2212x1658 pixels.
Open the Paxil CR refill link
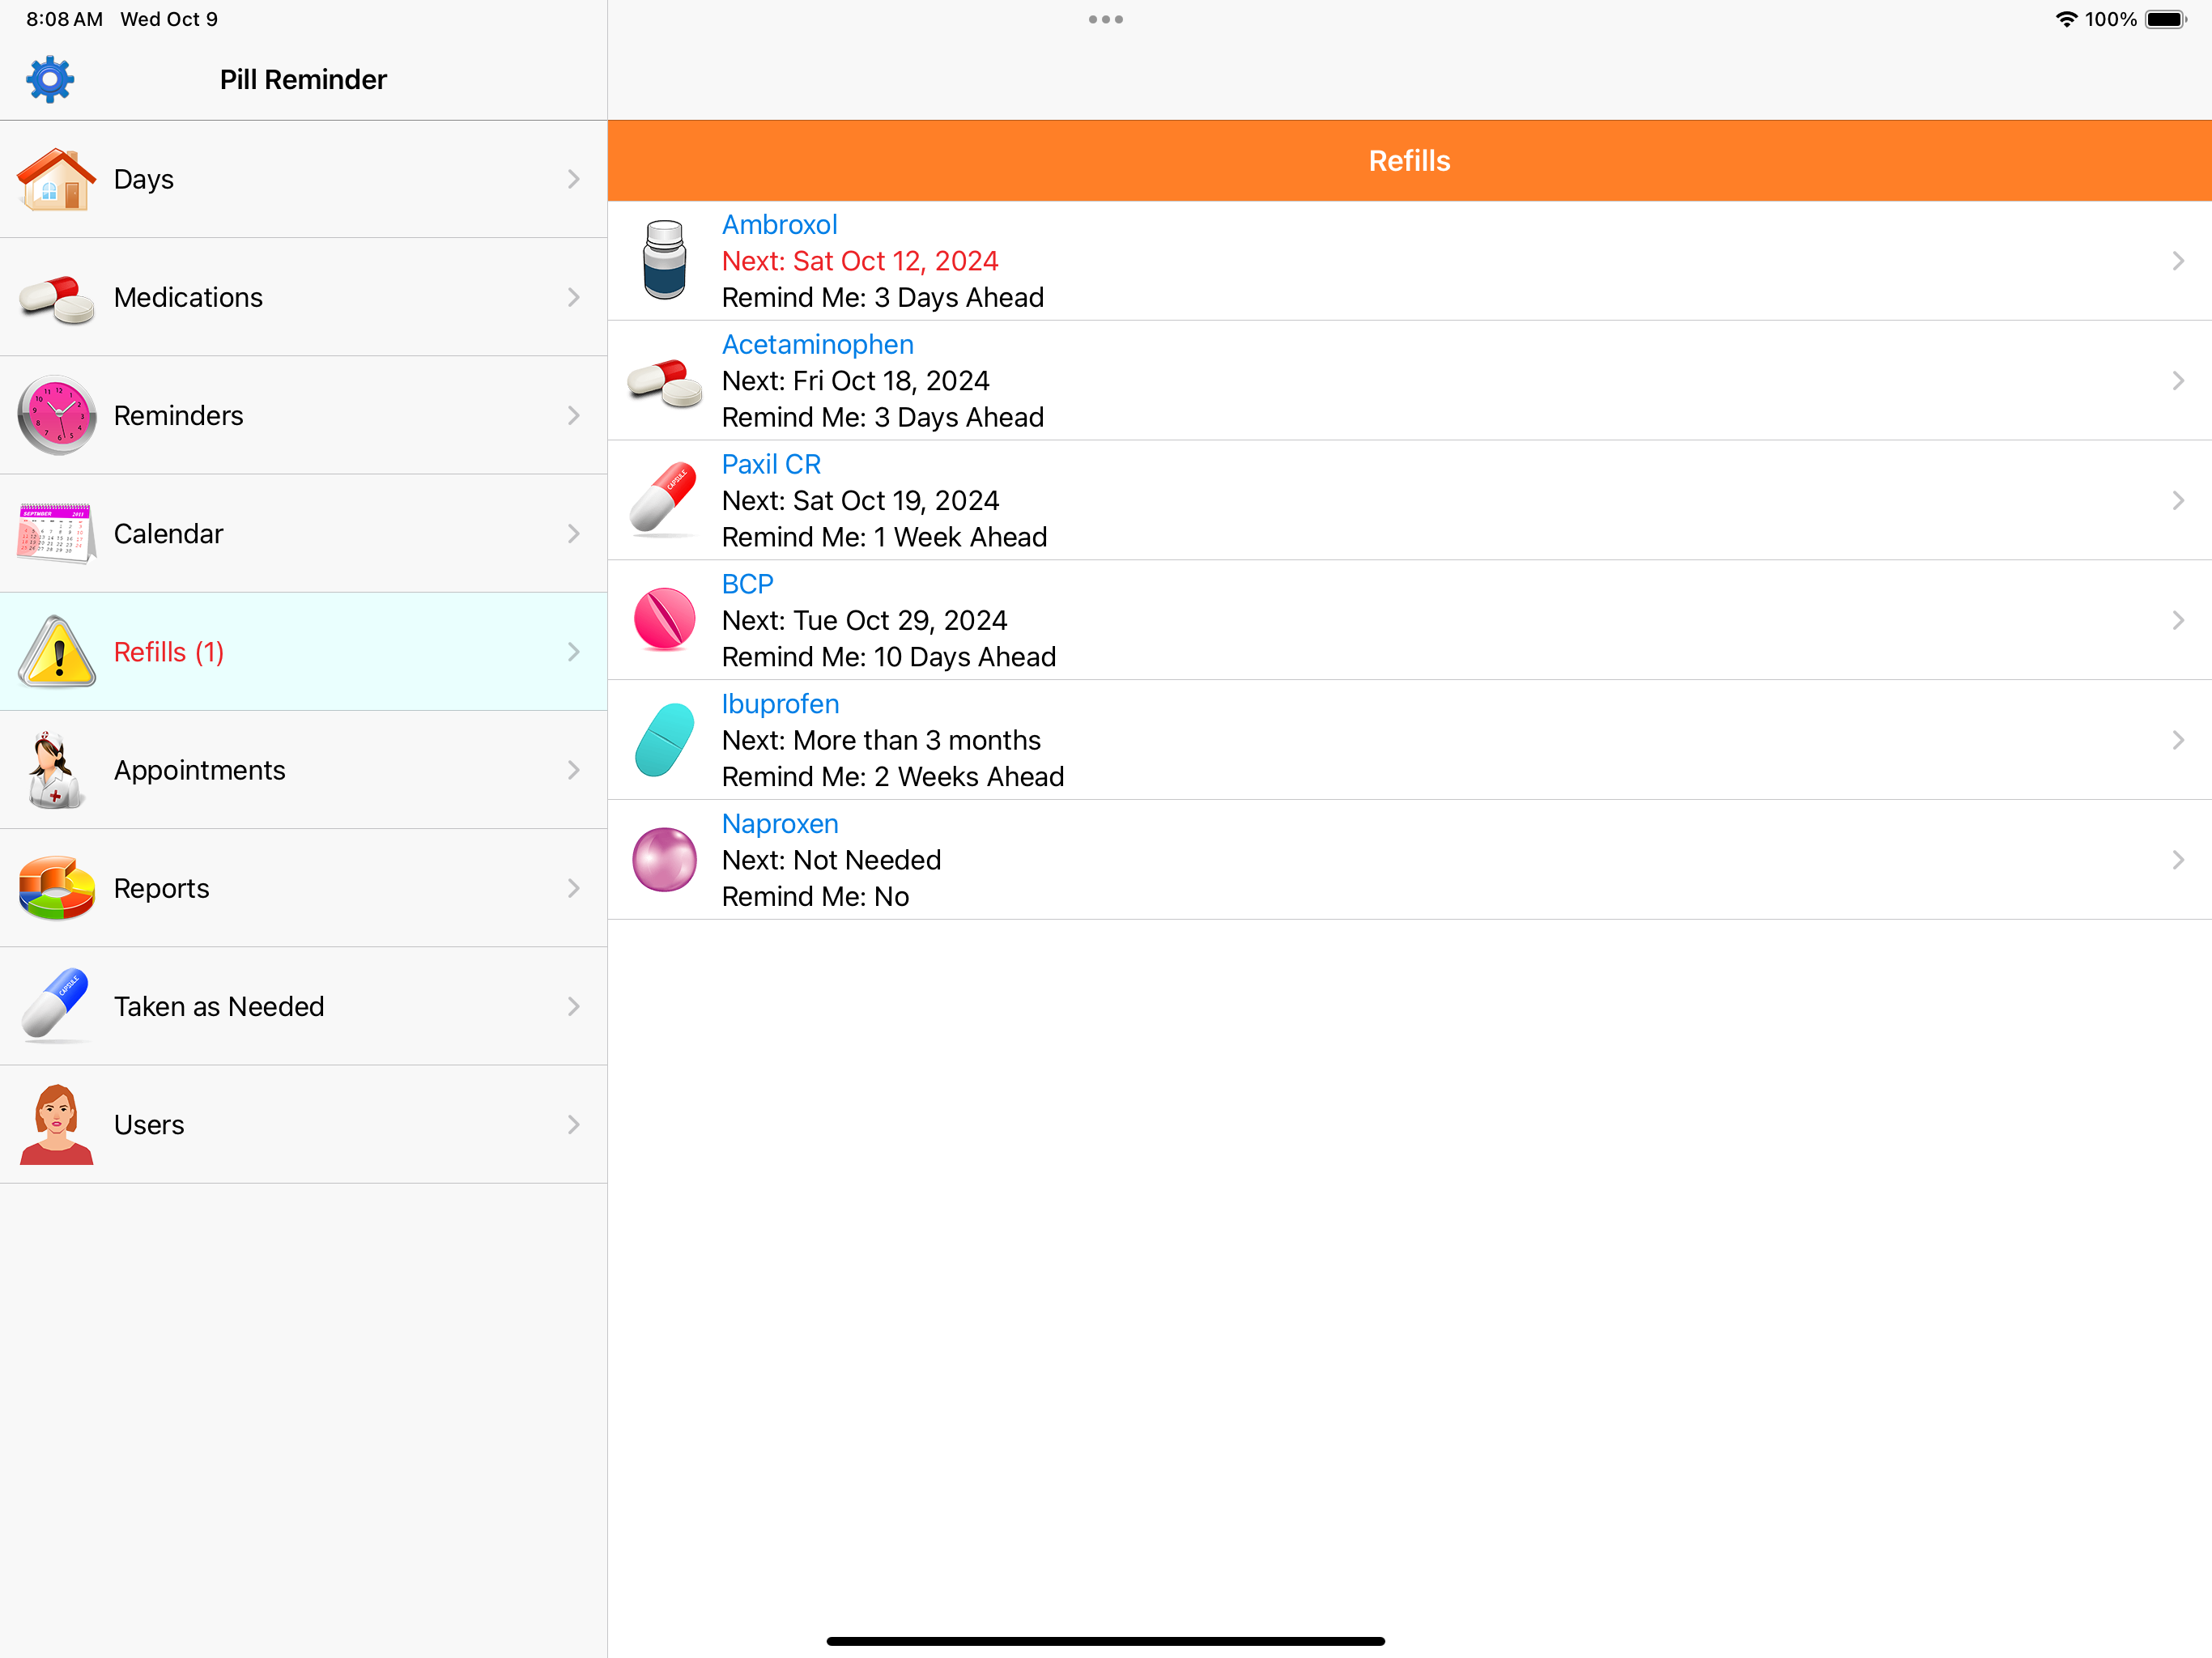pyautogui.click(x=771, y=464)
